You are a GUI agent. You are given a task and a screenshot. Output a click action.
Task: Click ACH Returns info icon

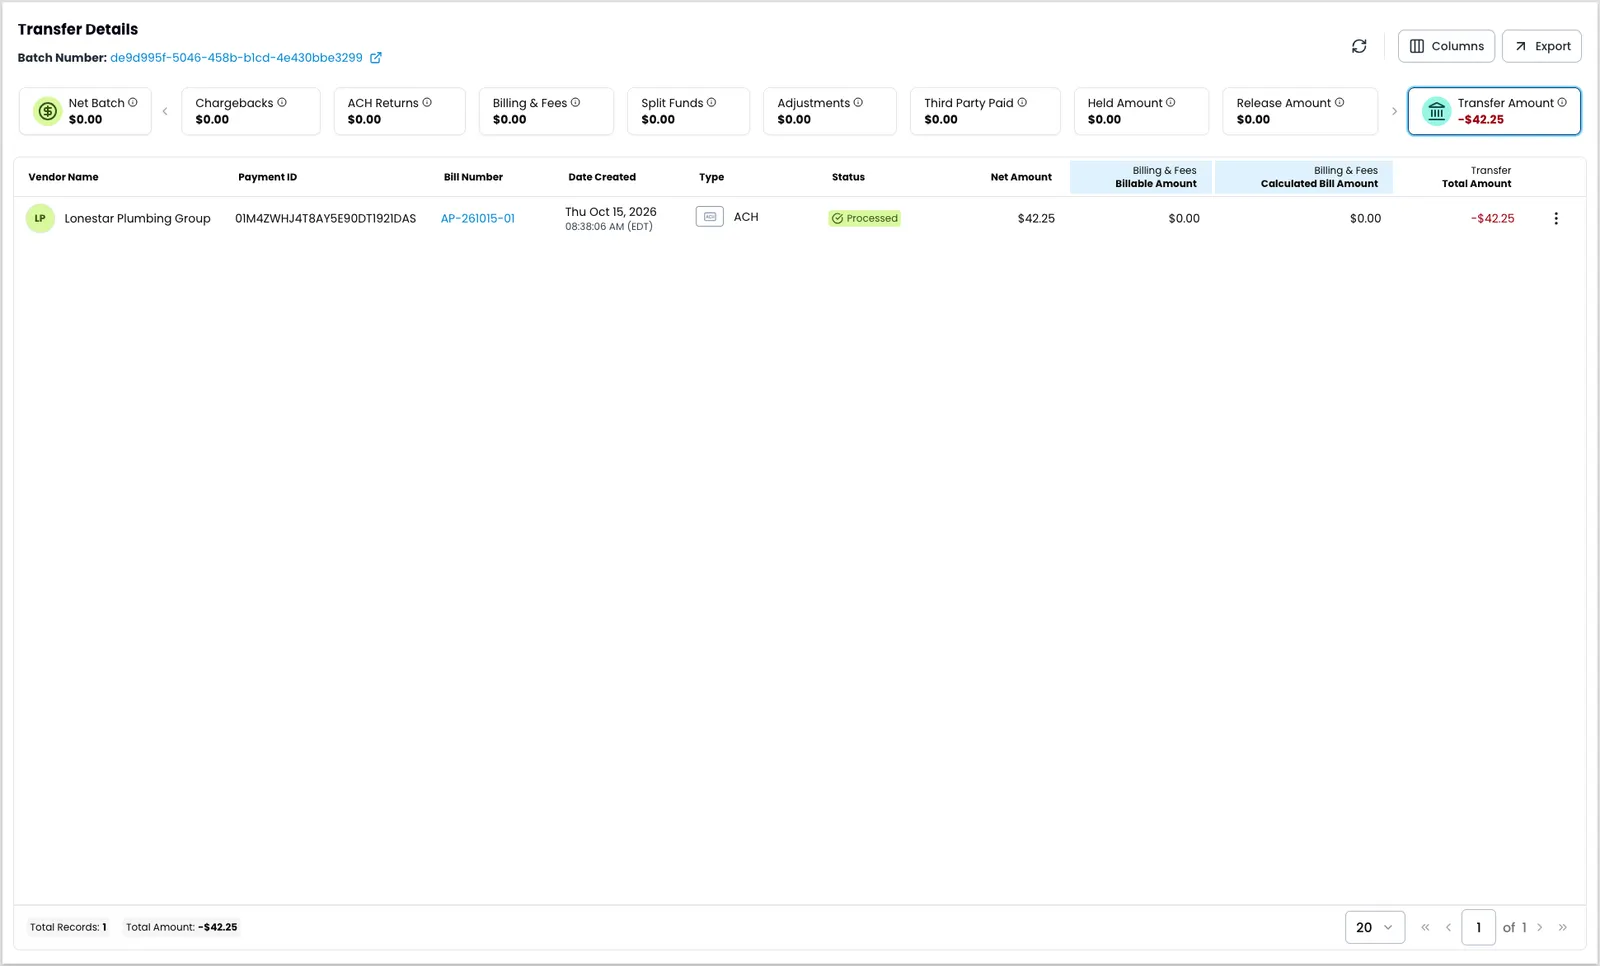[x=427, y=102]
